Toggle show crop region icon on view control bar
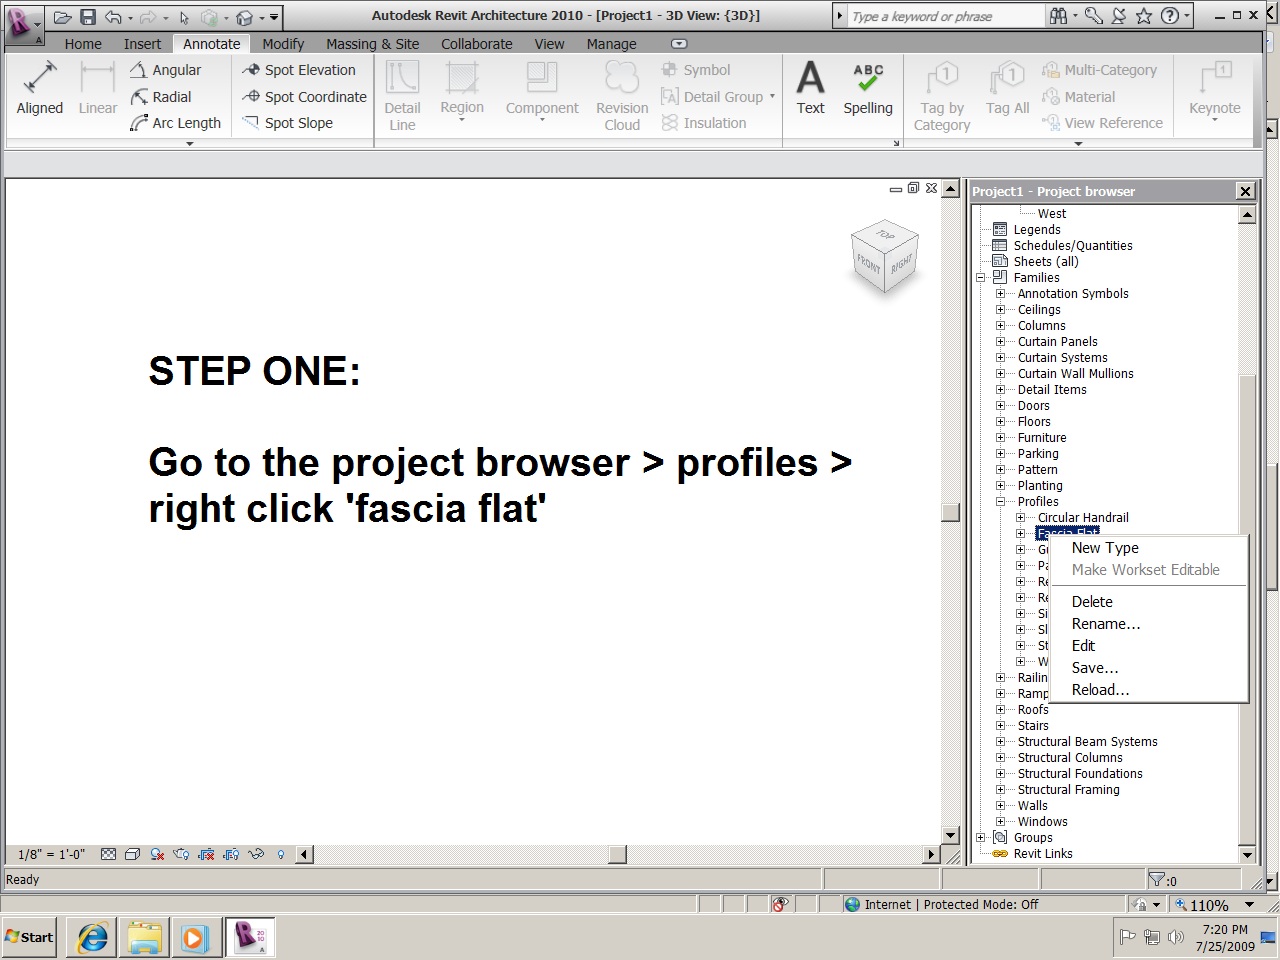The width and height of the screenshot is (1280, 960). 231,854
